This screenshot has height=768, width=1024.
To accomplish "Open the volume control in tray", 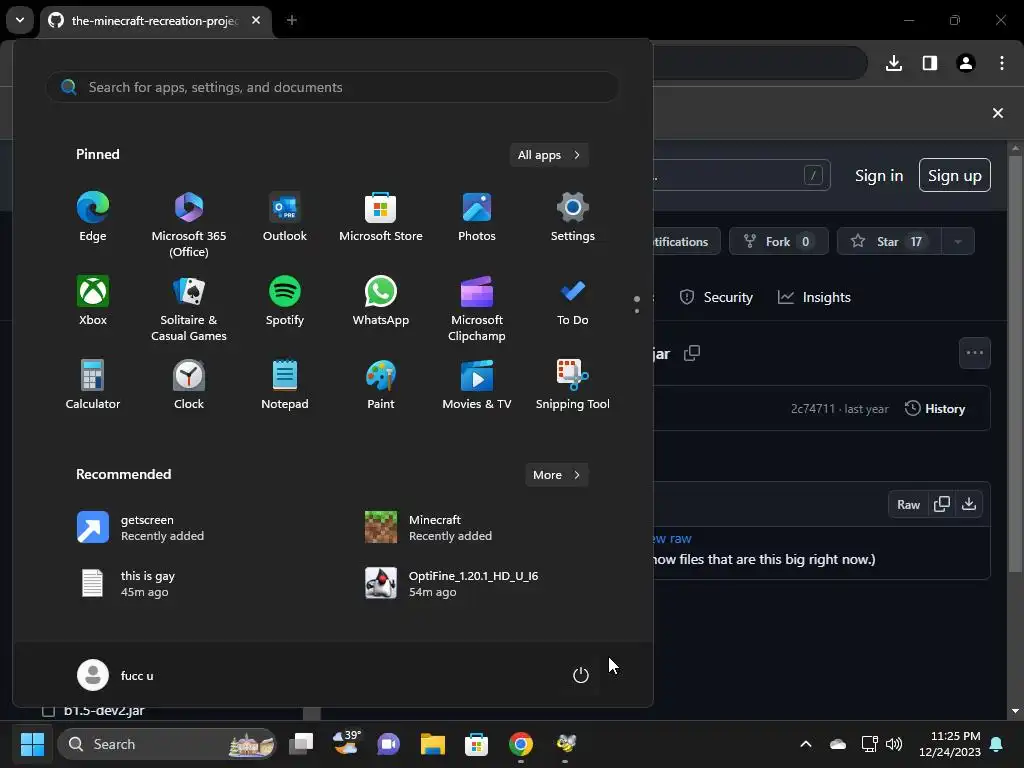I will click(894, 744).
